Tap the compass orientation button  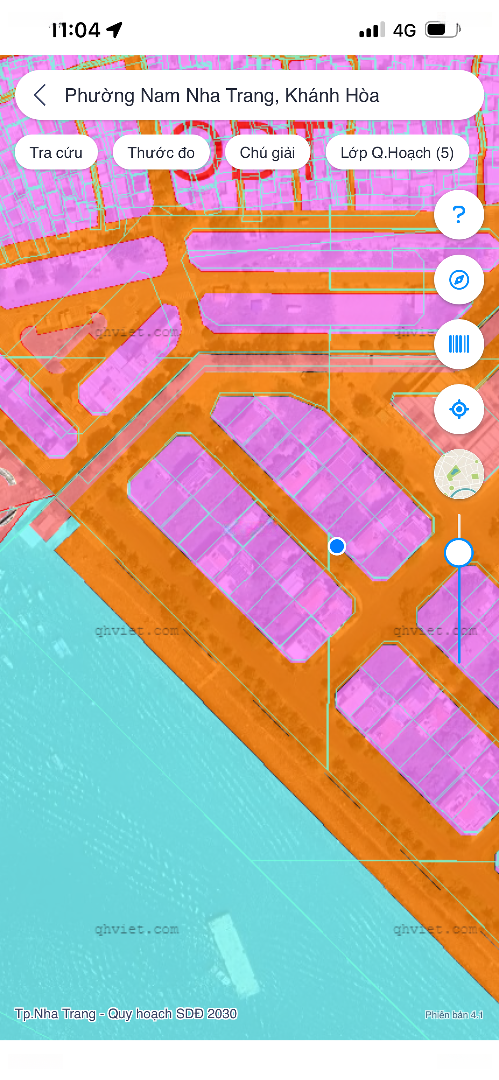[459, 280]
